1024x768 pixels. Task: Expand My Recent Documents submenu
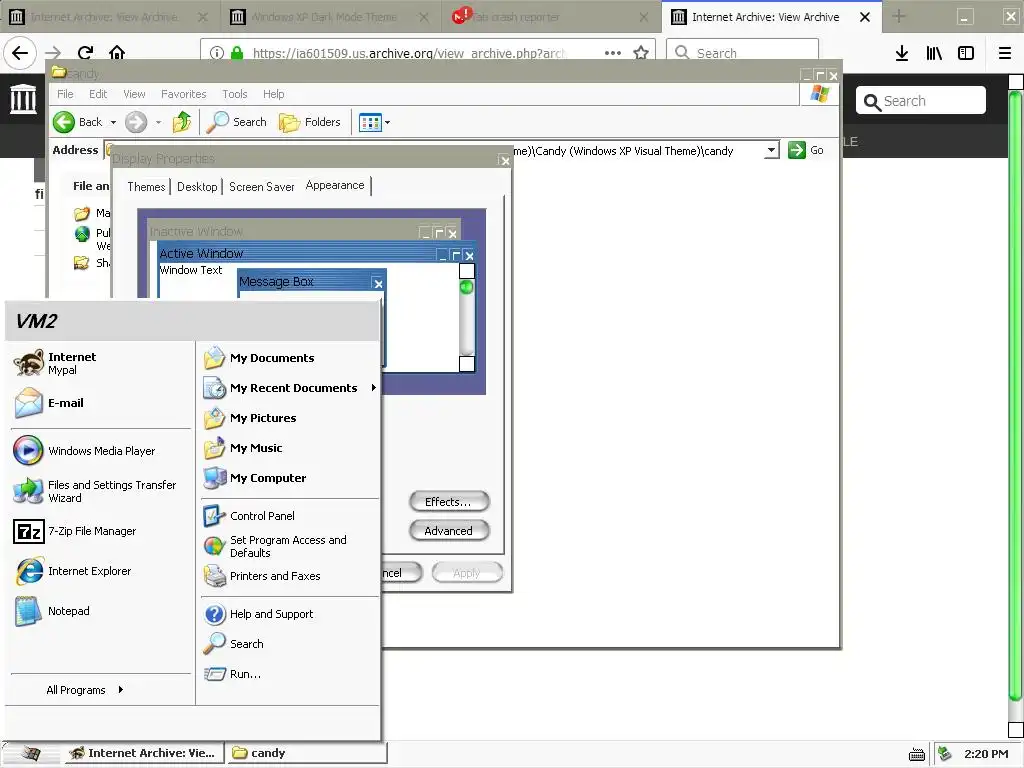tap(290, 388)
